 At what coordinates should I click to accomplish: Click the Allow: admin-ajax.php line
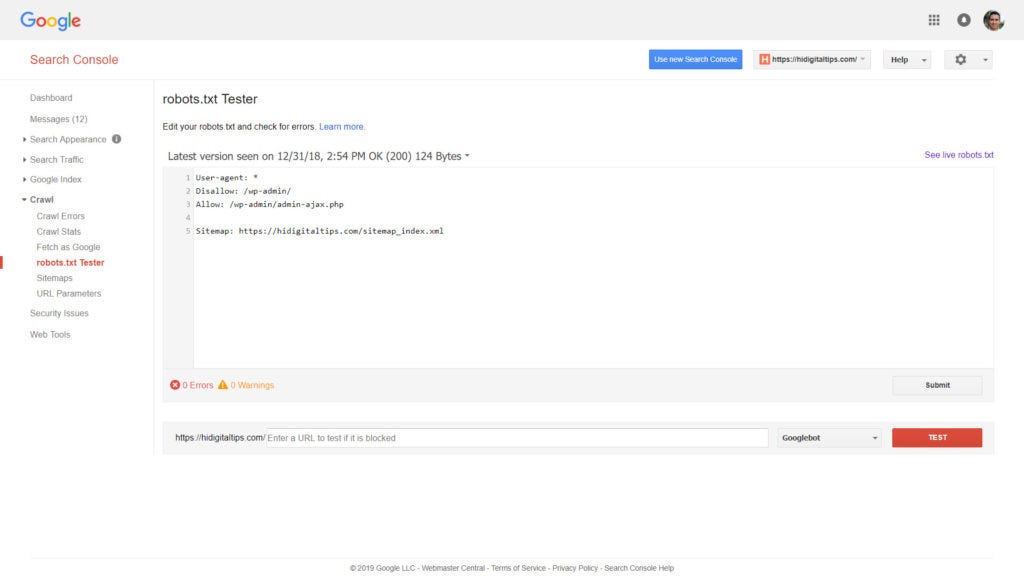[x=269, y=204]
